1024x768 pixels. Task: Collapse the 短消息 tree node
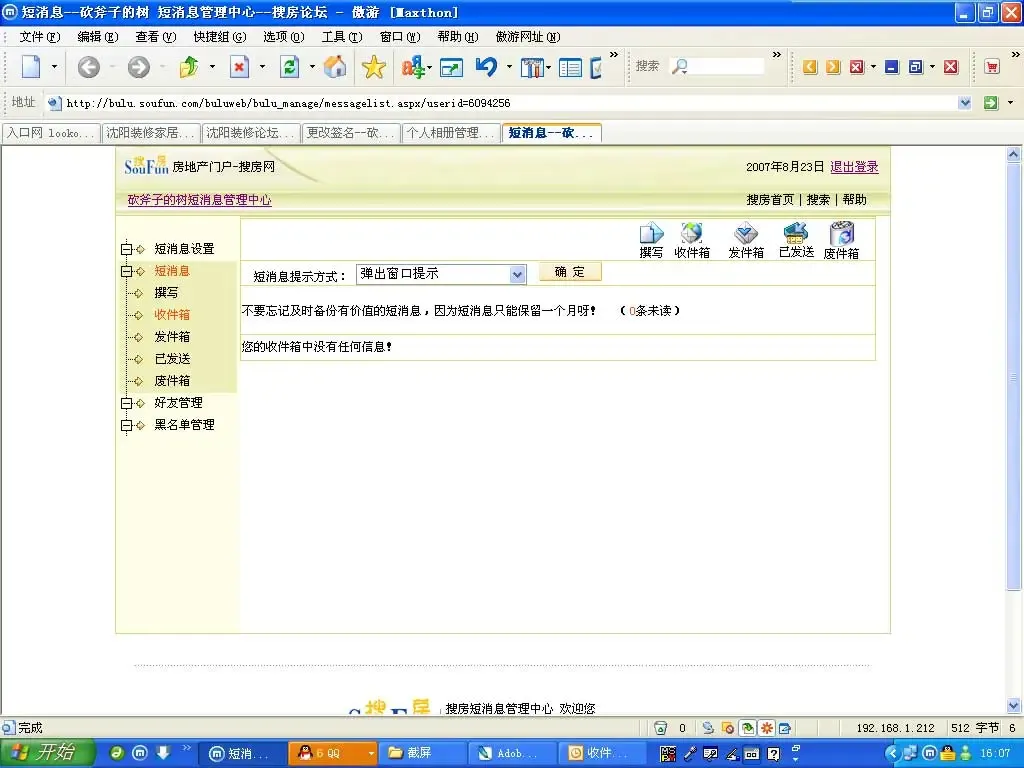(x=127, y=271)
